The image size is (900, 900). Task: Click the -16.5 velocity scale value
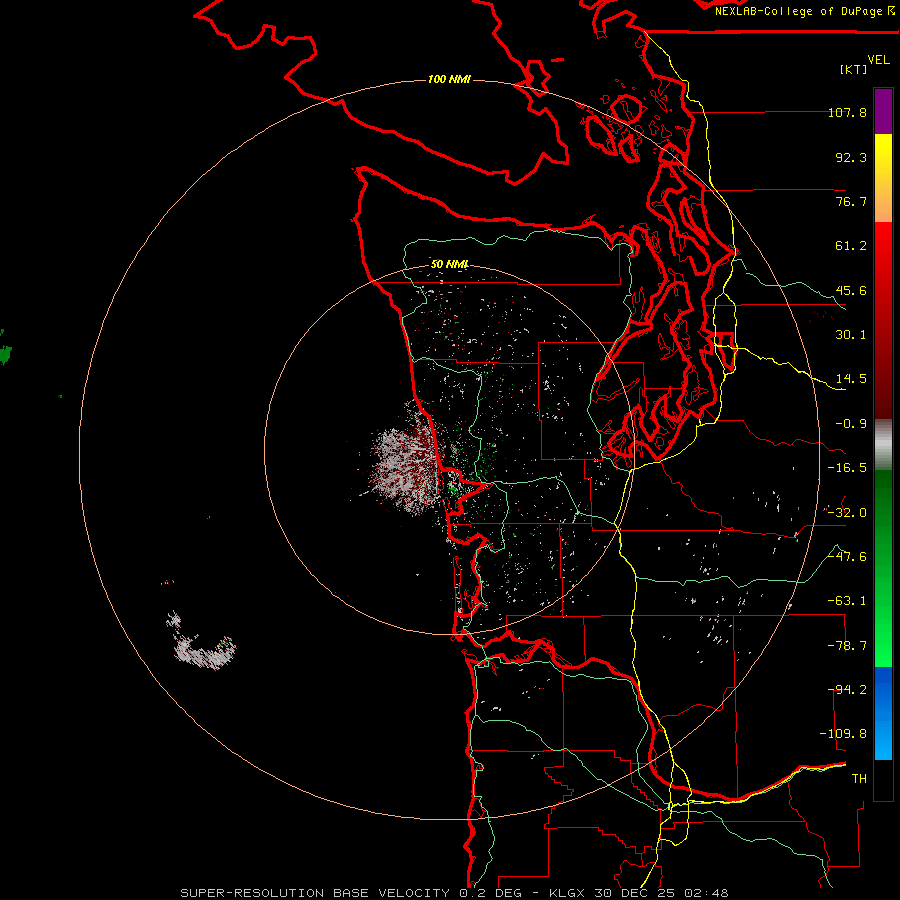tap(847, 468)
